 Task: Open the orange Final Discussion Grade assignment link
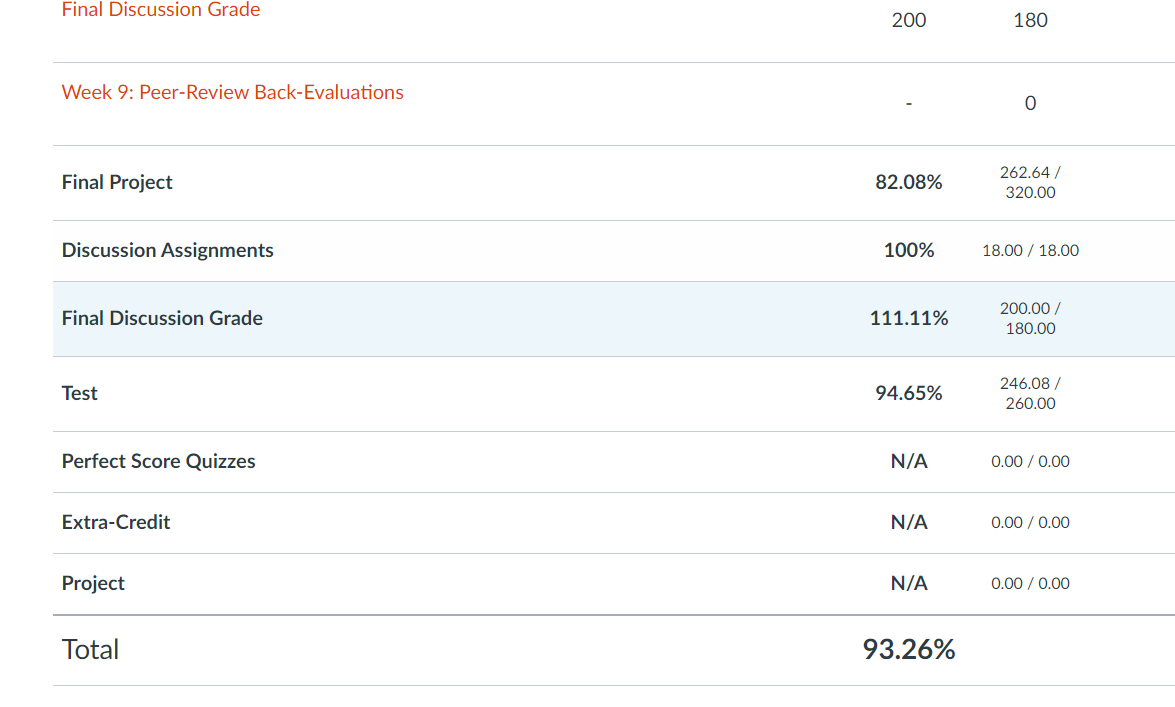(x=161, y=10)
